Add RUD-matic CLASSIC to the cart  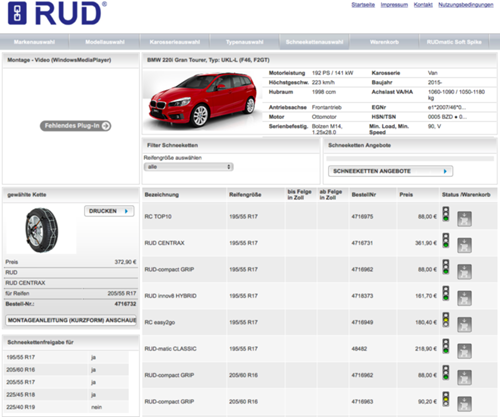[464, 351]
